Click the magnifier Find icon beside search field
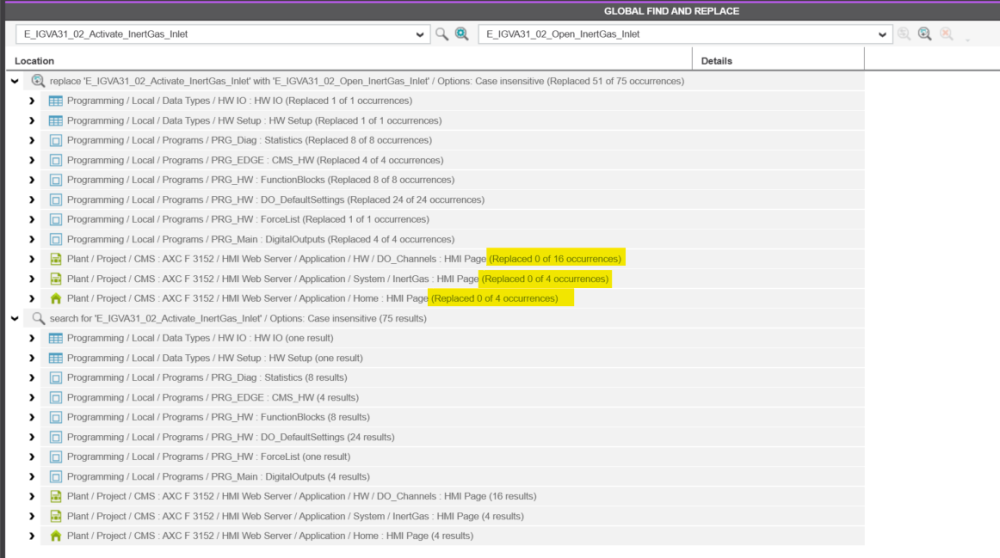 pos(441,34)
